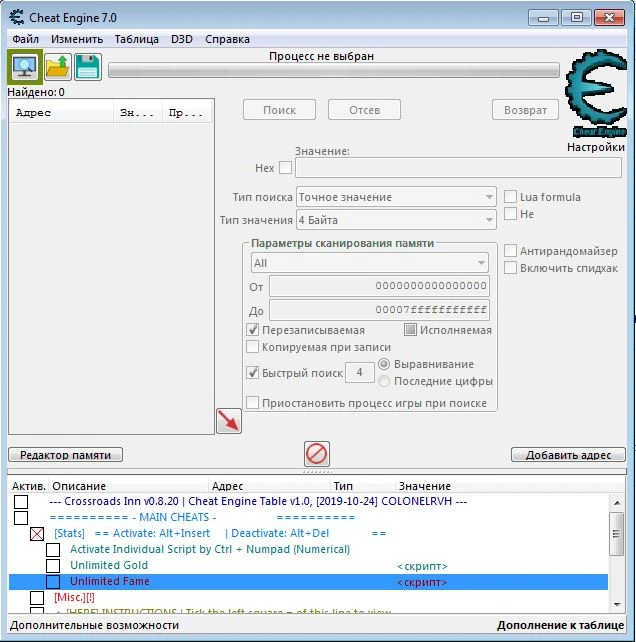The height and width of the screenshot is (642, 636).
Task: Click the scan progress bar
Action: pos(334,70)
